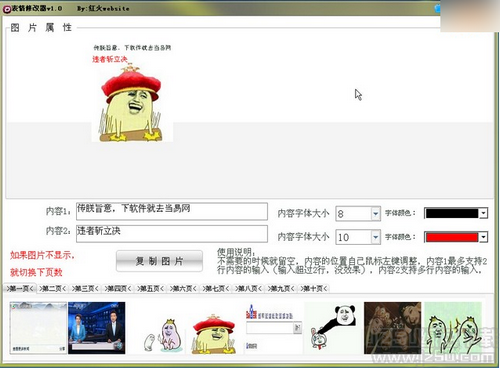Switch to the 第三页 tab
500x368 pixels.
85,288
